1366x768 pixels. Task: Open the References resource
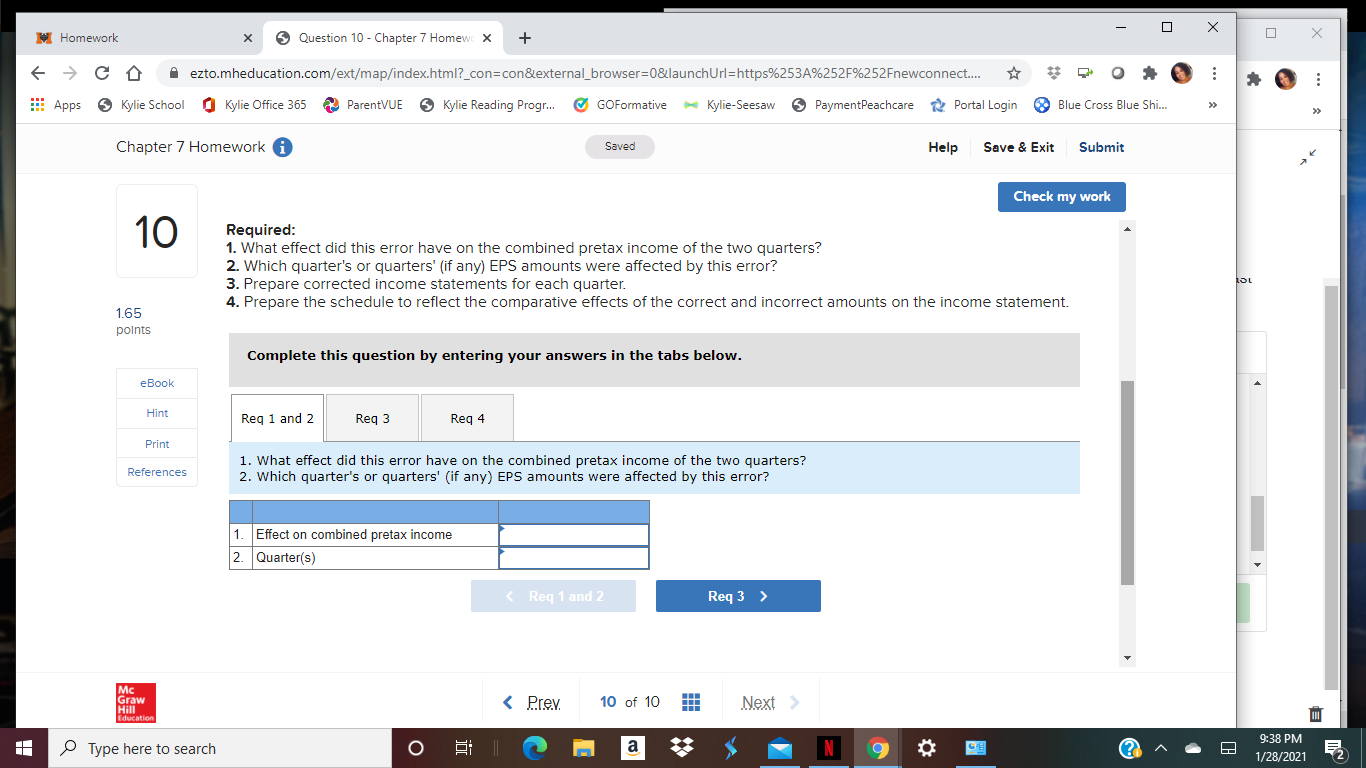point(157,472)
